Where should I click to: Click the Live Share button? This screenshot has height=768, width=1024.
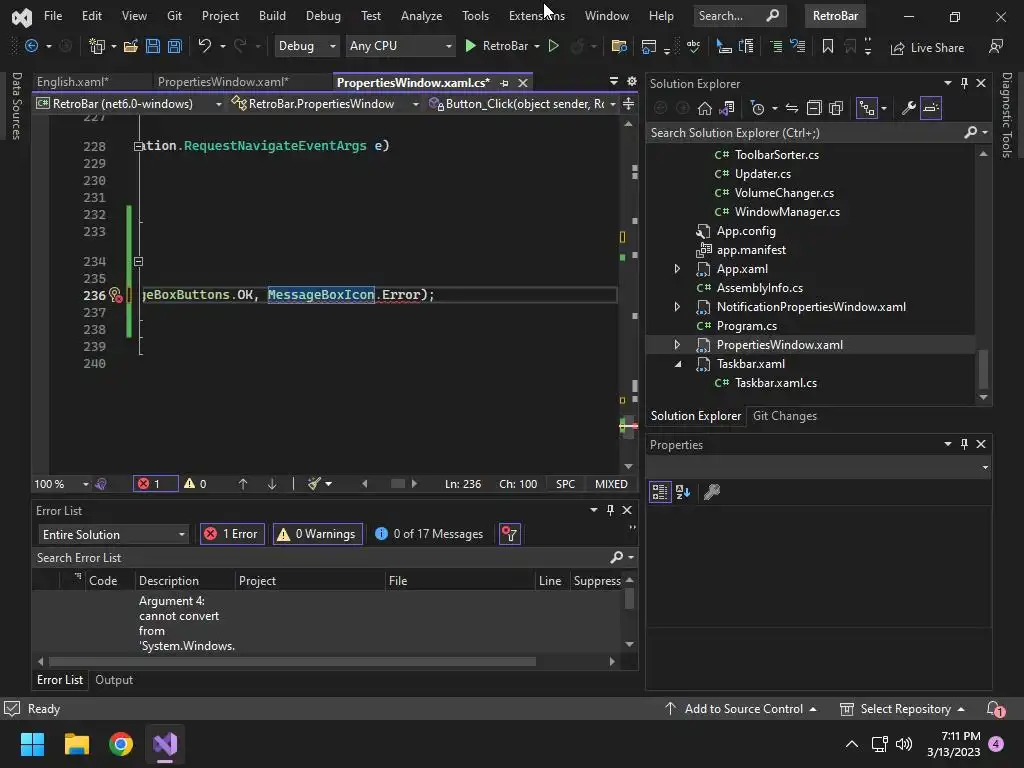[x=927, y=48]
